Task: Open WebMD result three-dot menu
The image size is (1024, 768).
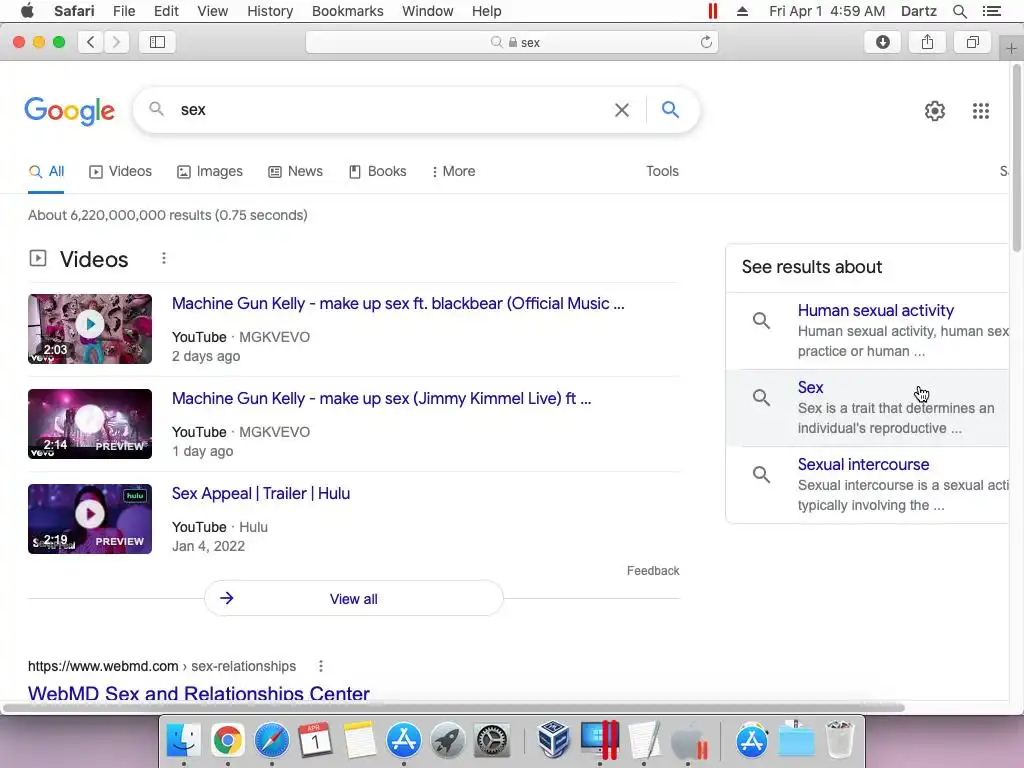Action: click(x=321, y=666)
